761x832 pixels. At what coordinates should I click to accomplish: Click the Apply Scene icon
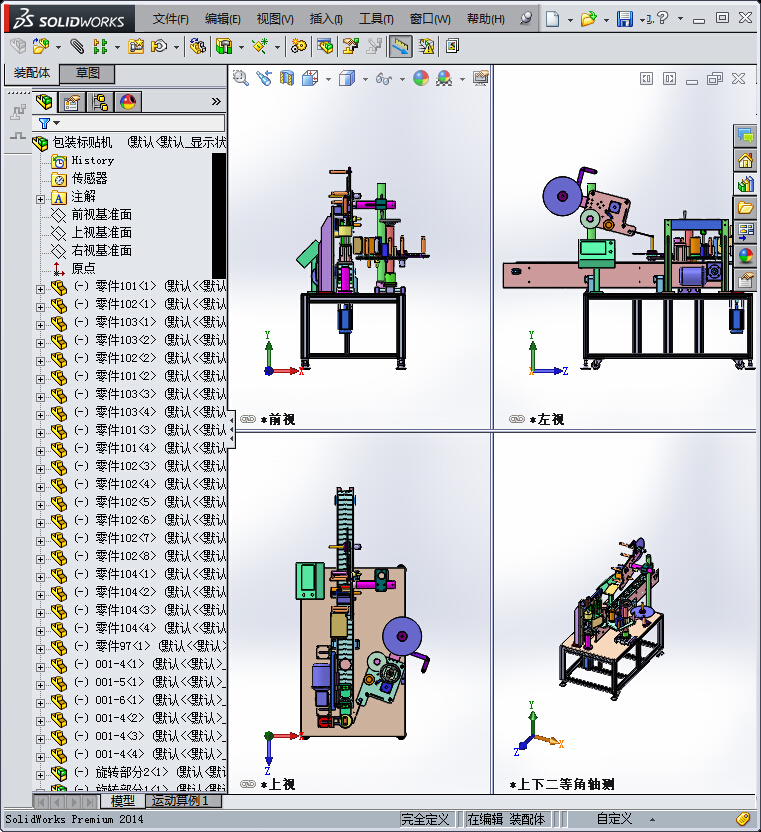click(x=444, y=79)
